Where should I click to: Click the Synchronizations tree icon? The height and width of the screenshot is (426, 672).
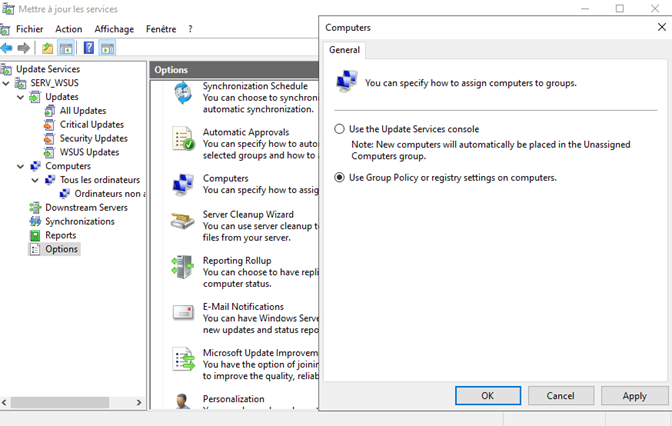pyautogui.click(x=35, y=221)
